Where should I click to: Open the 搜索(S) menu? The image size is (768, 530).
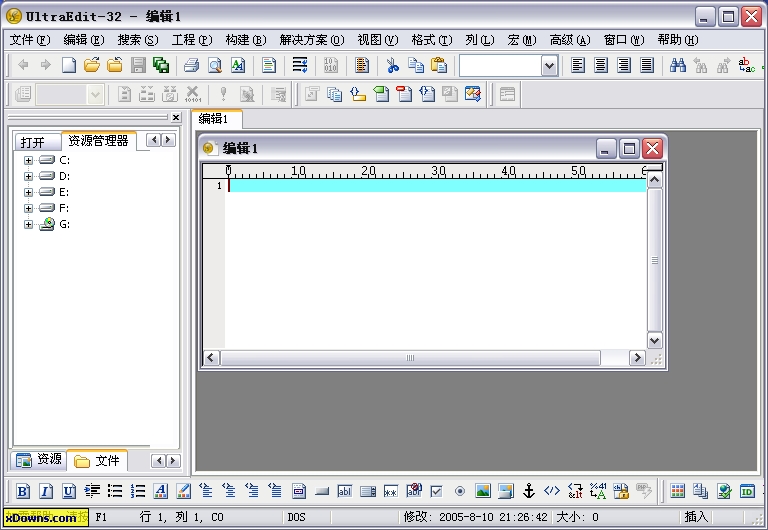click(x=138, y=40)
